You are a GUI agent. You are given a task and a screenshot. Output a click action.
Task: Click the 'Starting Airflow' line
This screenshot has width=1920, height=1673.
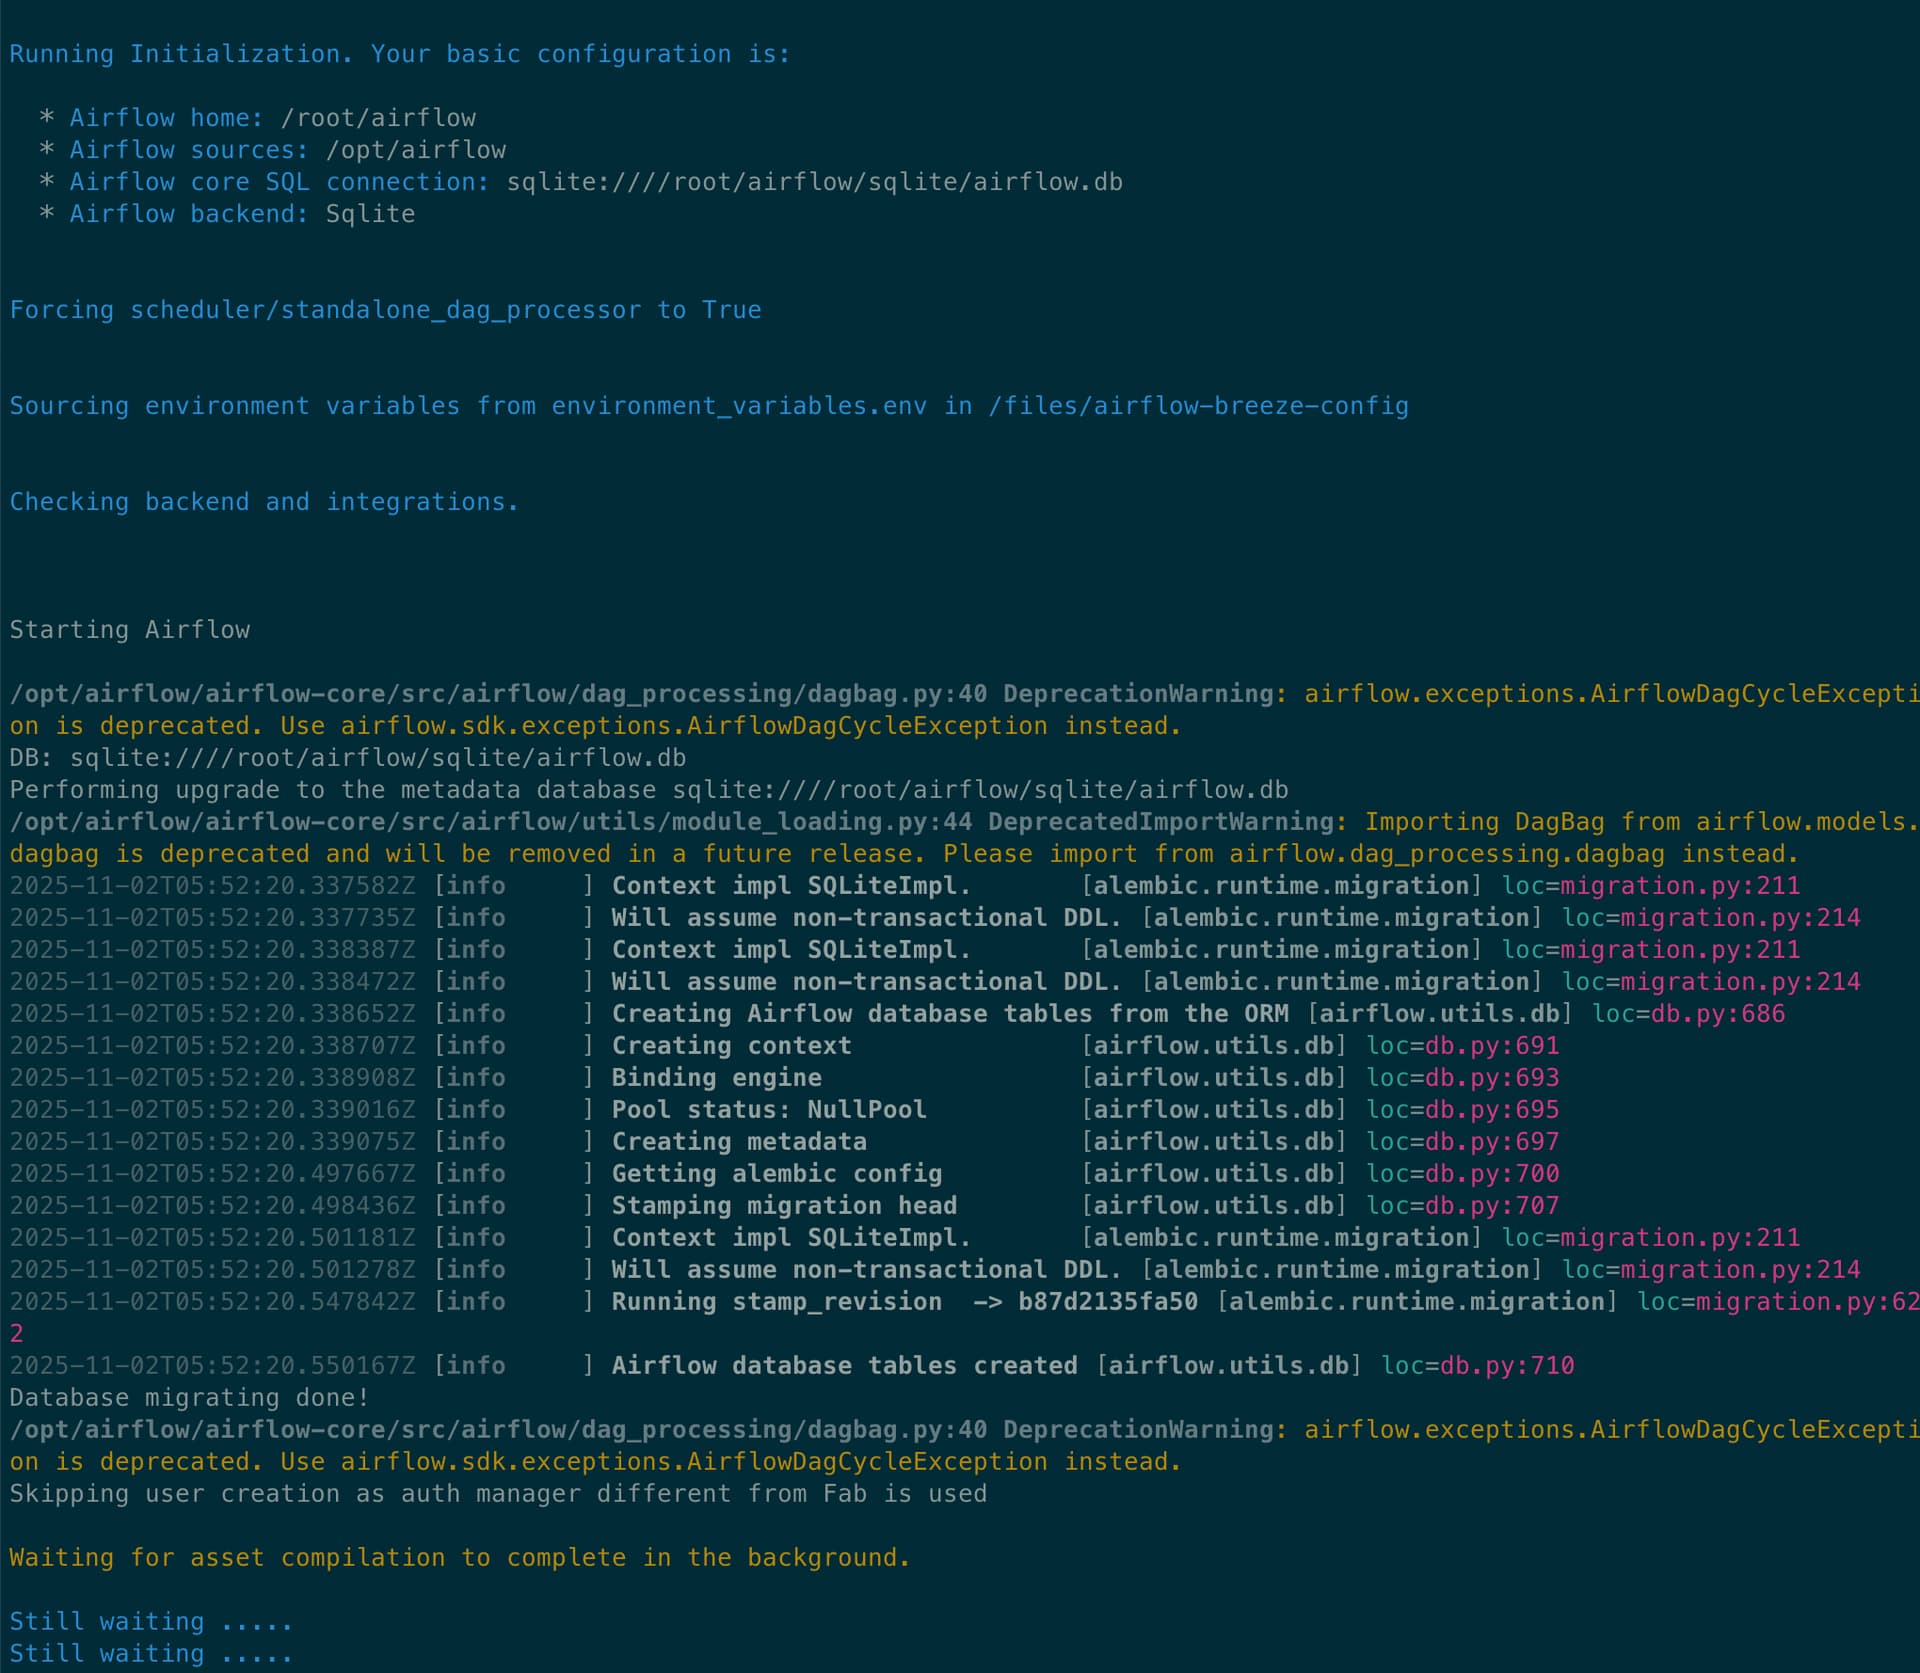pyautogui.click(x=129, y=630)
